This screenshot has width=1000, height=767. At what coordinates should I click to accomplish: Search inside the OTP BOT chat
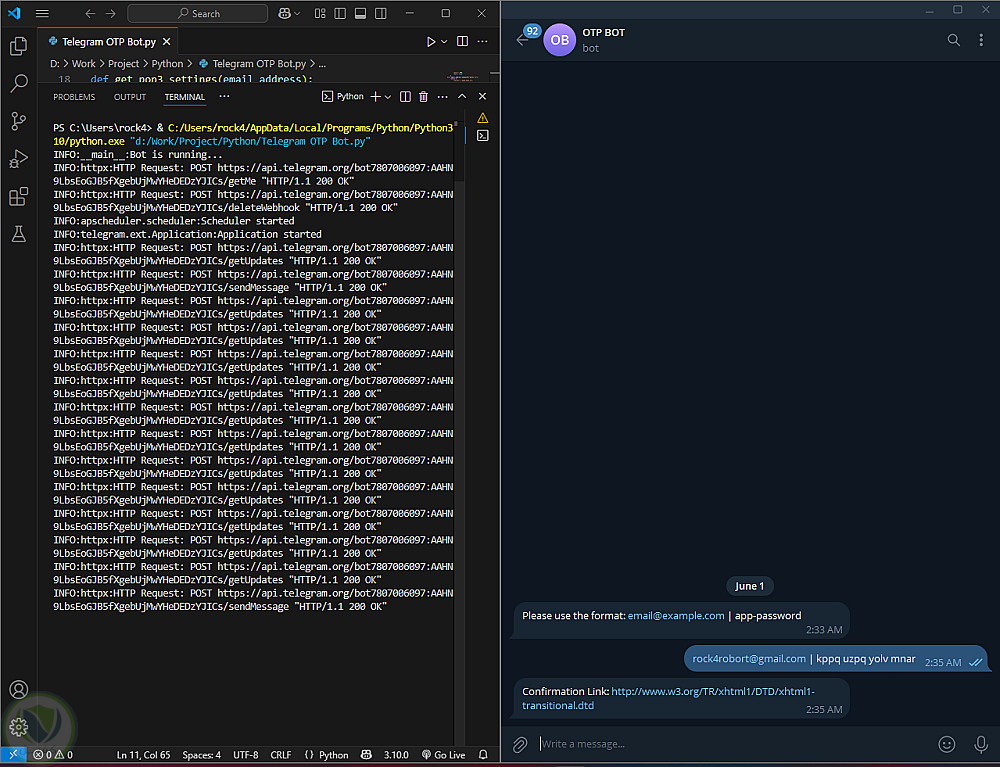click(x=953, y=40)
